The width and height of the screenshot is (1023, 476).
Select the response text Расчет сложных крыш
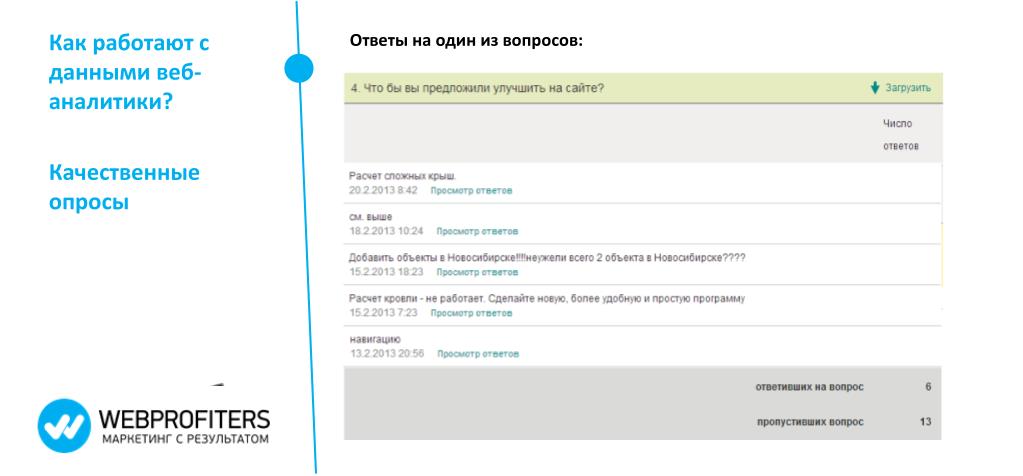coord(403,176)
